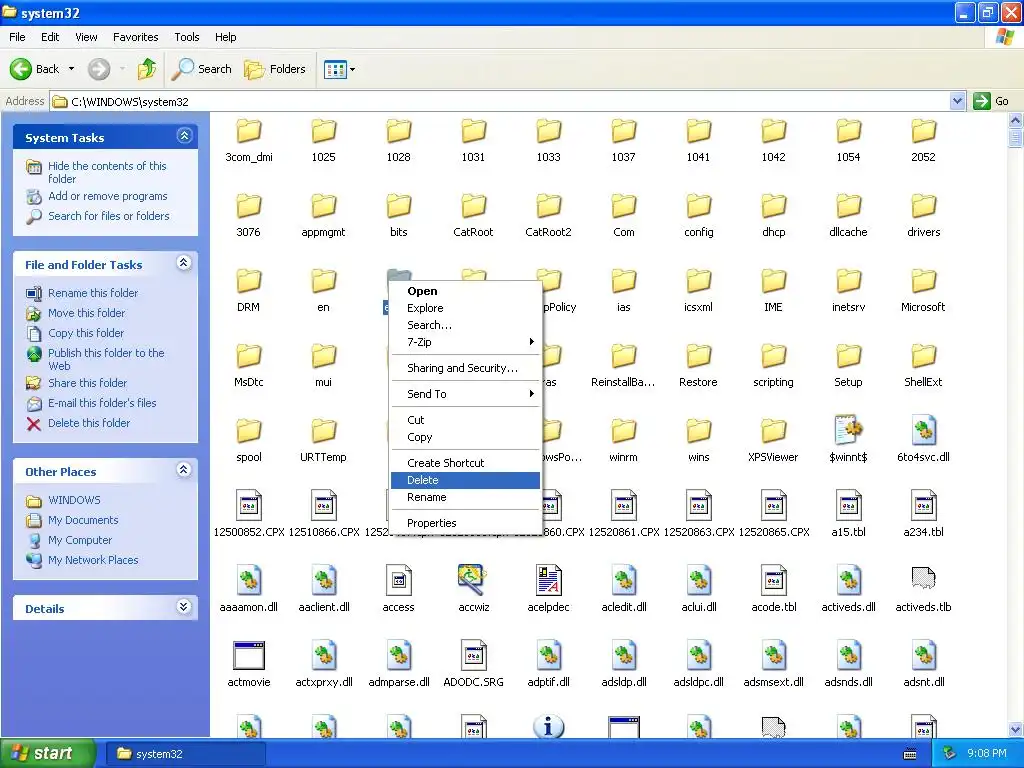Screen dimensions: 1024x768
Task: Click Add or remove programs link
Action: point(108,196)
